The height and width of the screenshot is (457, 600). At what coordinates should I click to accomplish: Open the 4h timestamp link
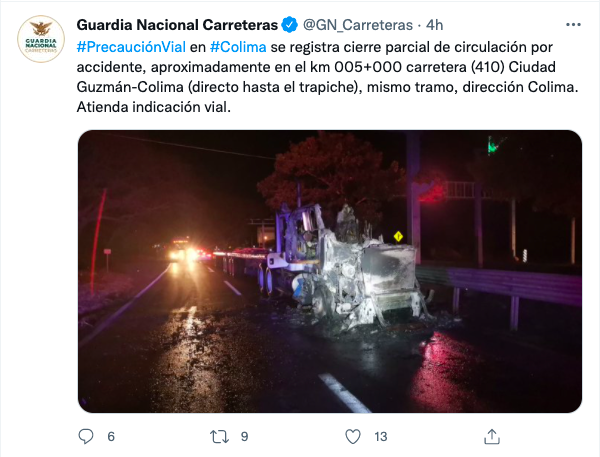(434, 25)
